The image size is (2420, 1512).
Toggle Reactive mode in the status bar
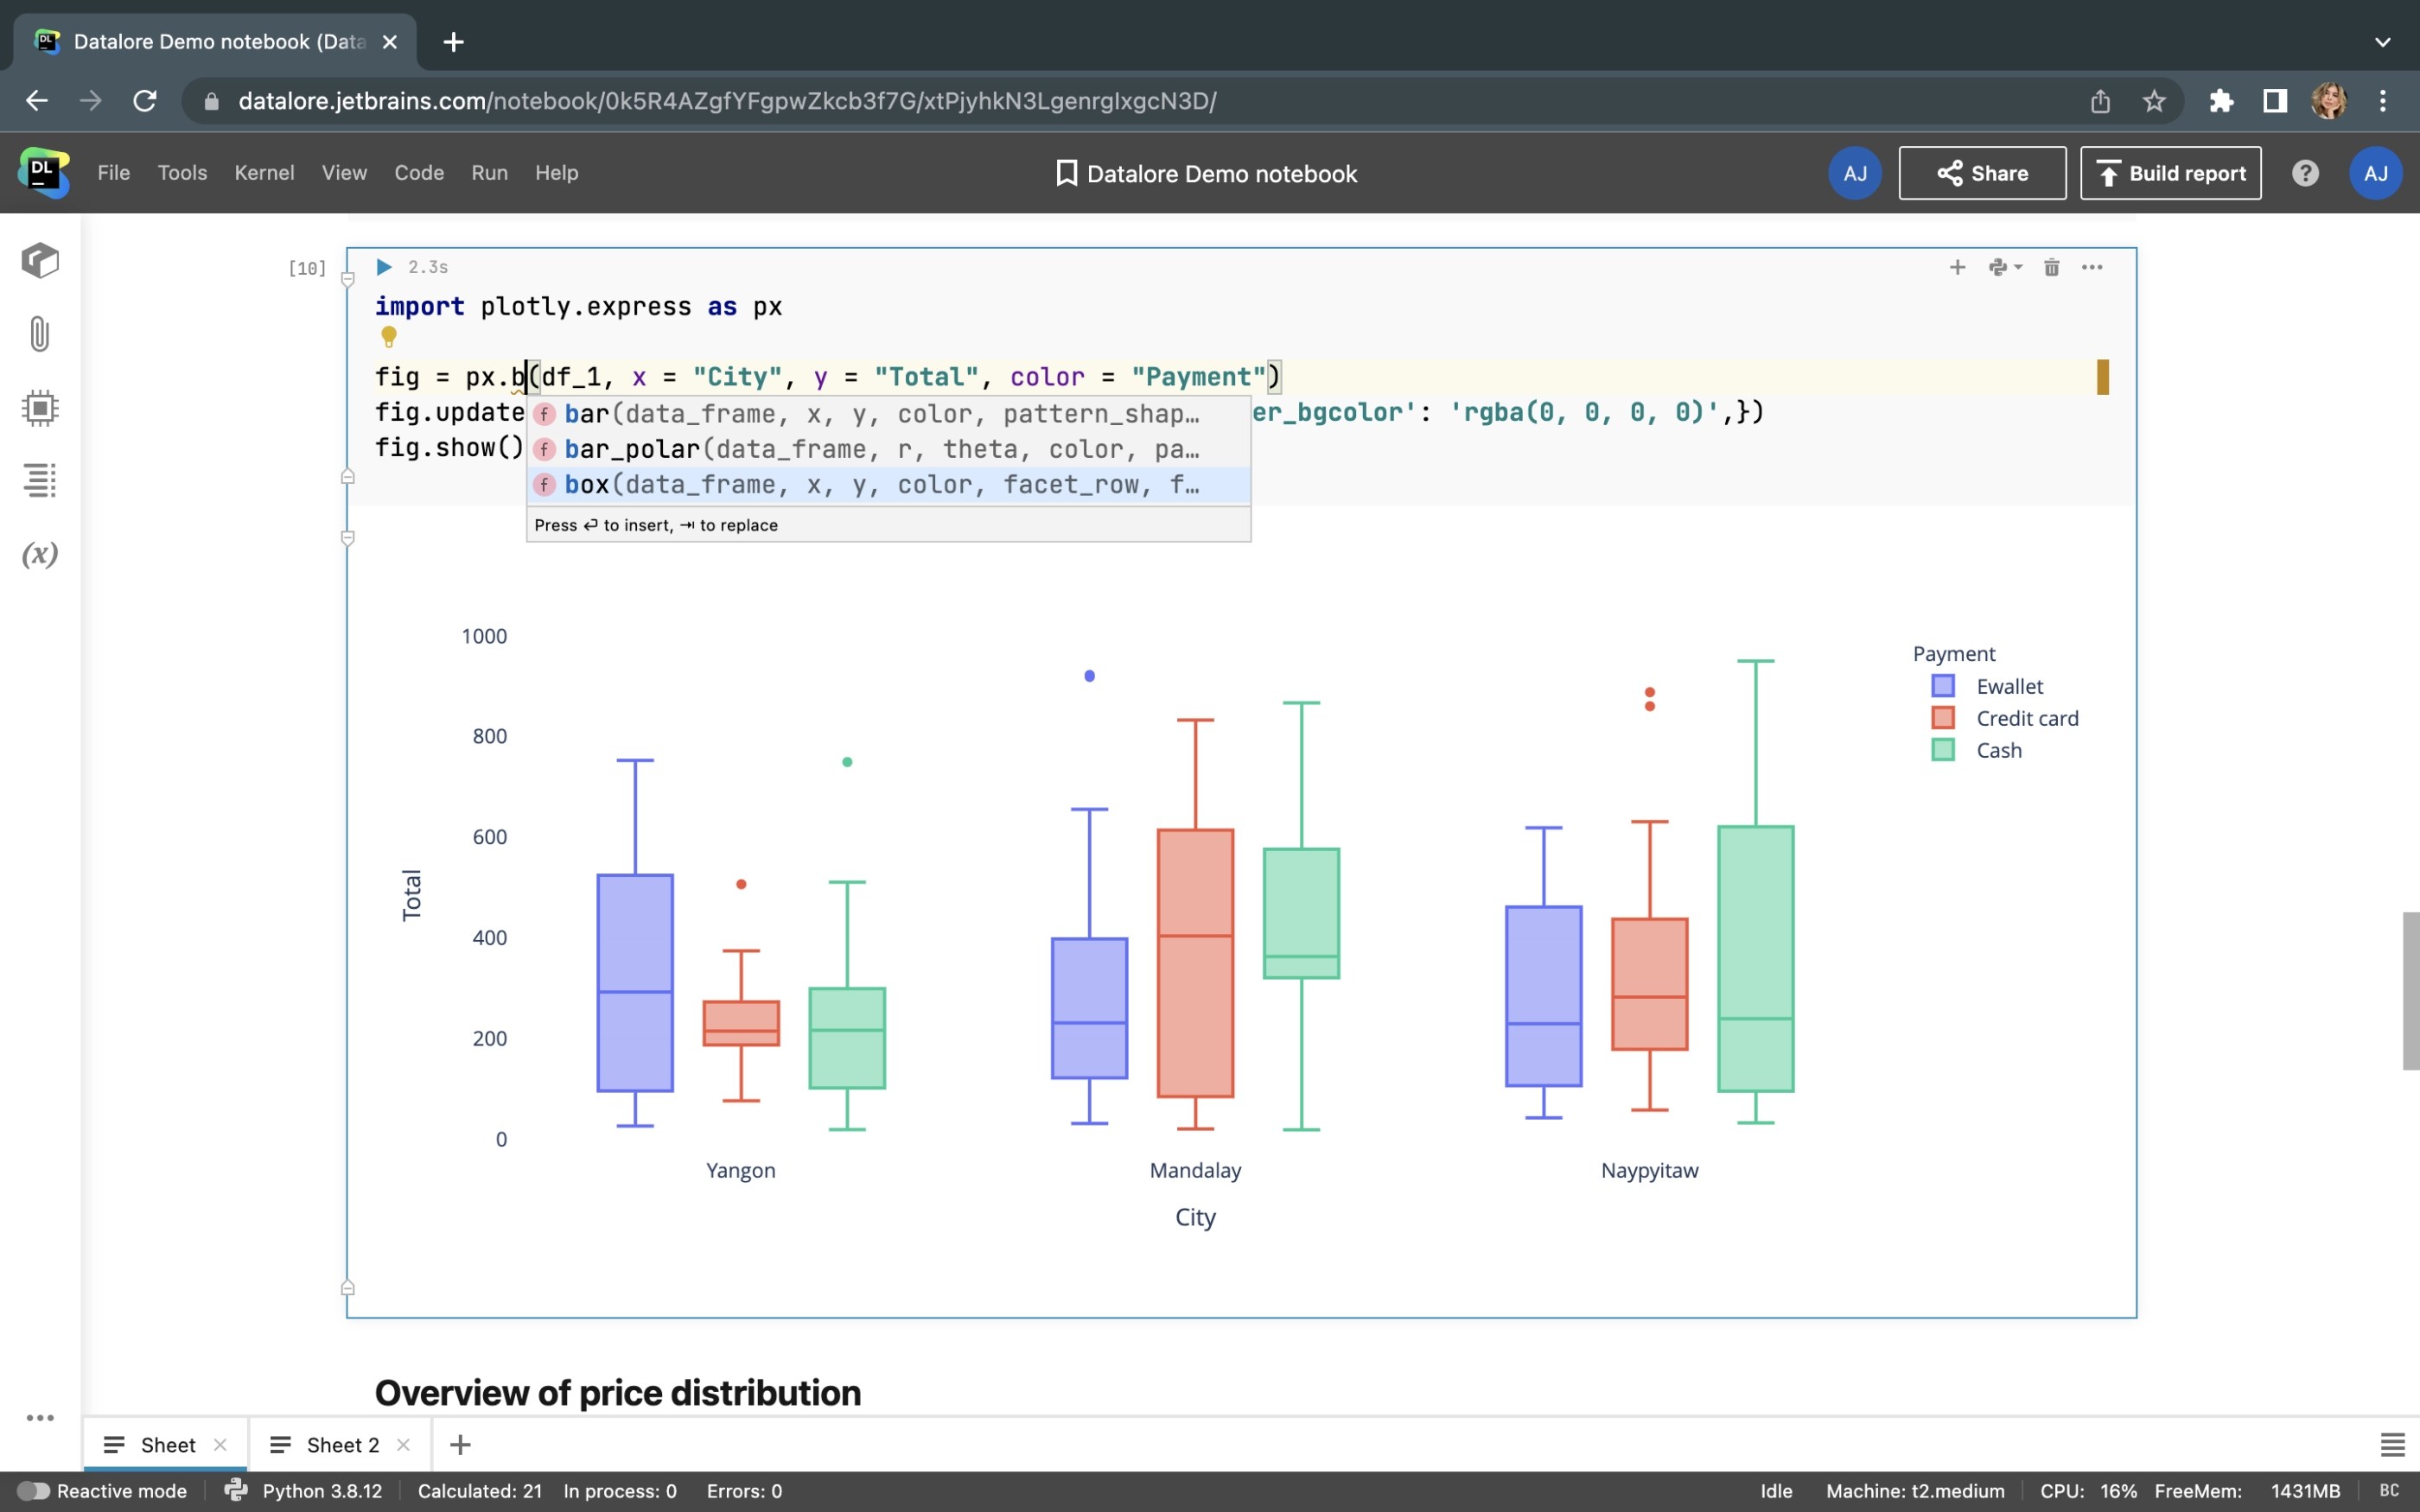tap(35, 1490)
